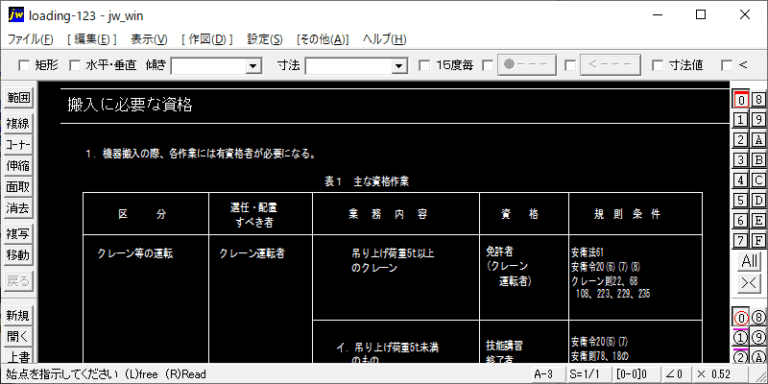This screenshot has width=768, height=384.
Task: Click the <--- arrow line button
Action: (x=610, y=65)
